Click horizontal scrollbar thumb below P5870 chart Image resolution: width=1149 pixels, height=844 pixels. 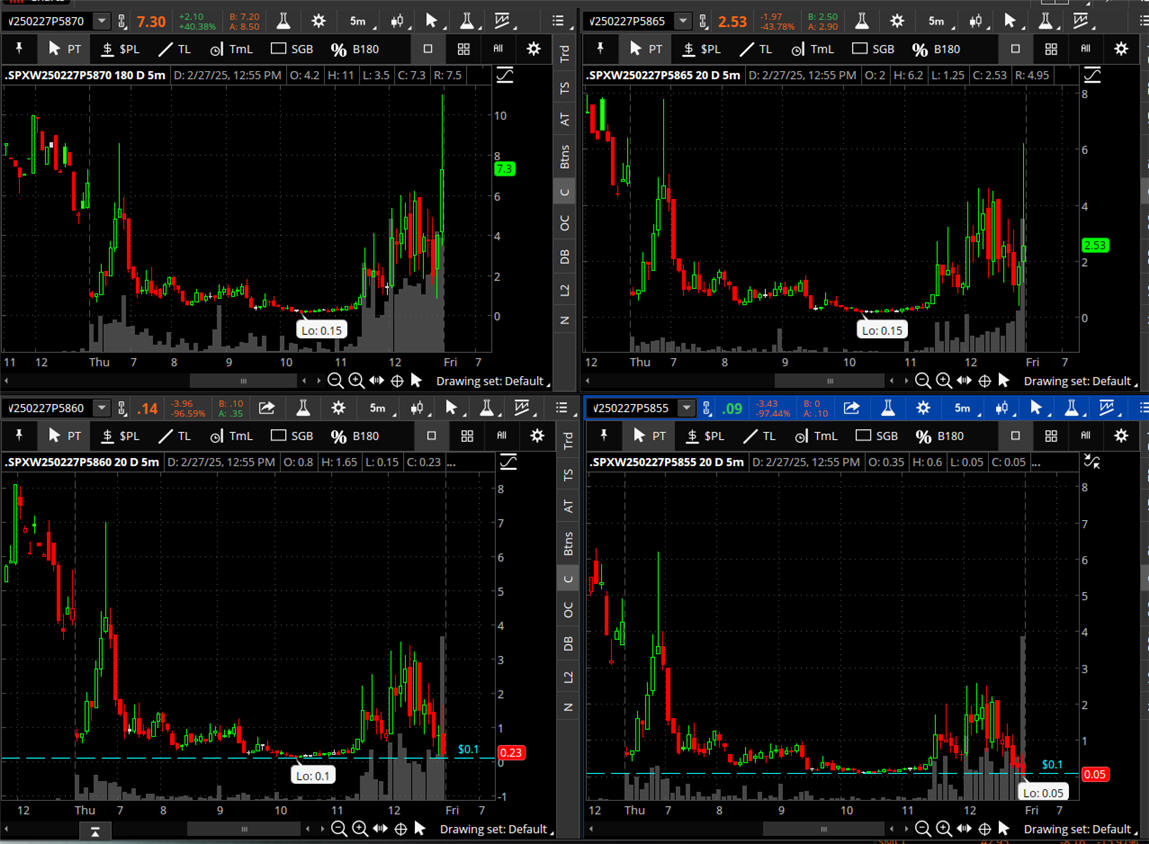coord(245,381)
